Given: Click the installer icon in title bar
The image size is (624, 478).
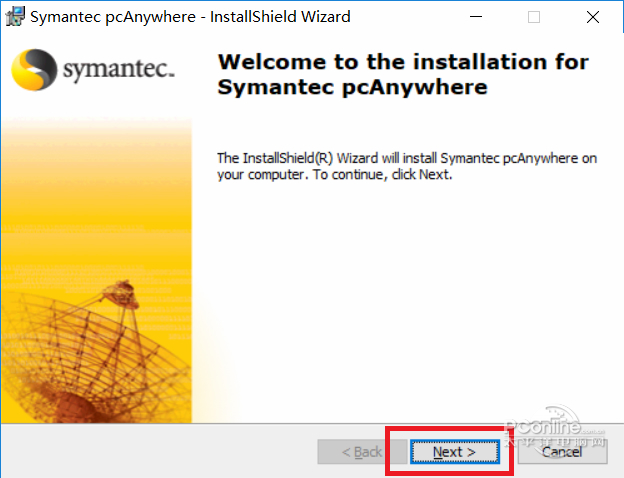Looking at the screenshot, I should click(15, 17).
